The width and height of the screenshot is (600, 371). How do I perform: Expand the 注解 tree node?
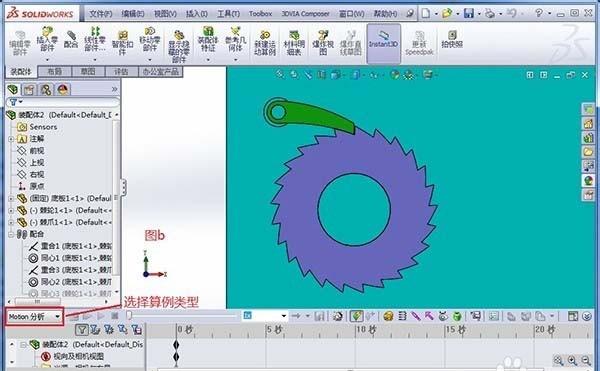[11, 139]
